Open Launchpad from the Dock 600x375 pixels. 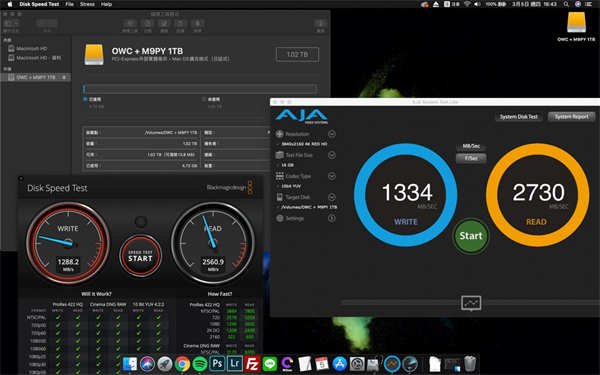pyautogui.click(x=165, y=364)
